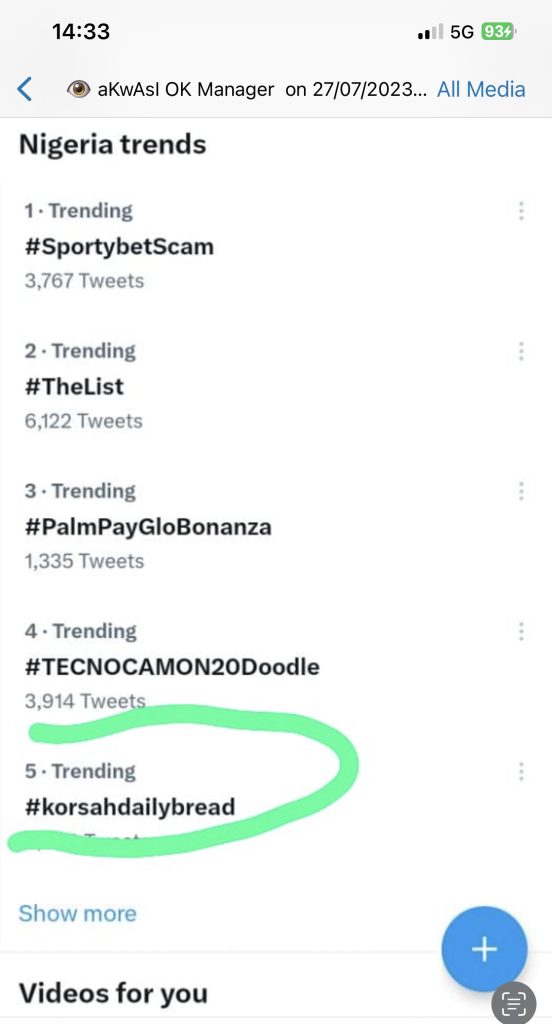
Task: Open options menu for #PalmPayGloBonanza trend
Action: click(x=521, y=491)
